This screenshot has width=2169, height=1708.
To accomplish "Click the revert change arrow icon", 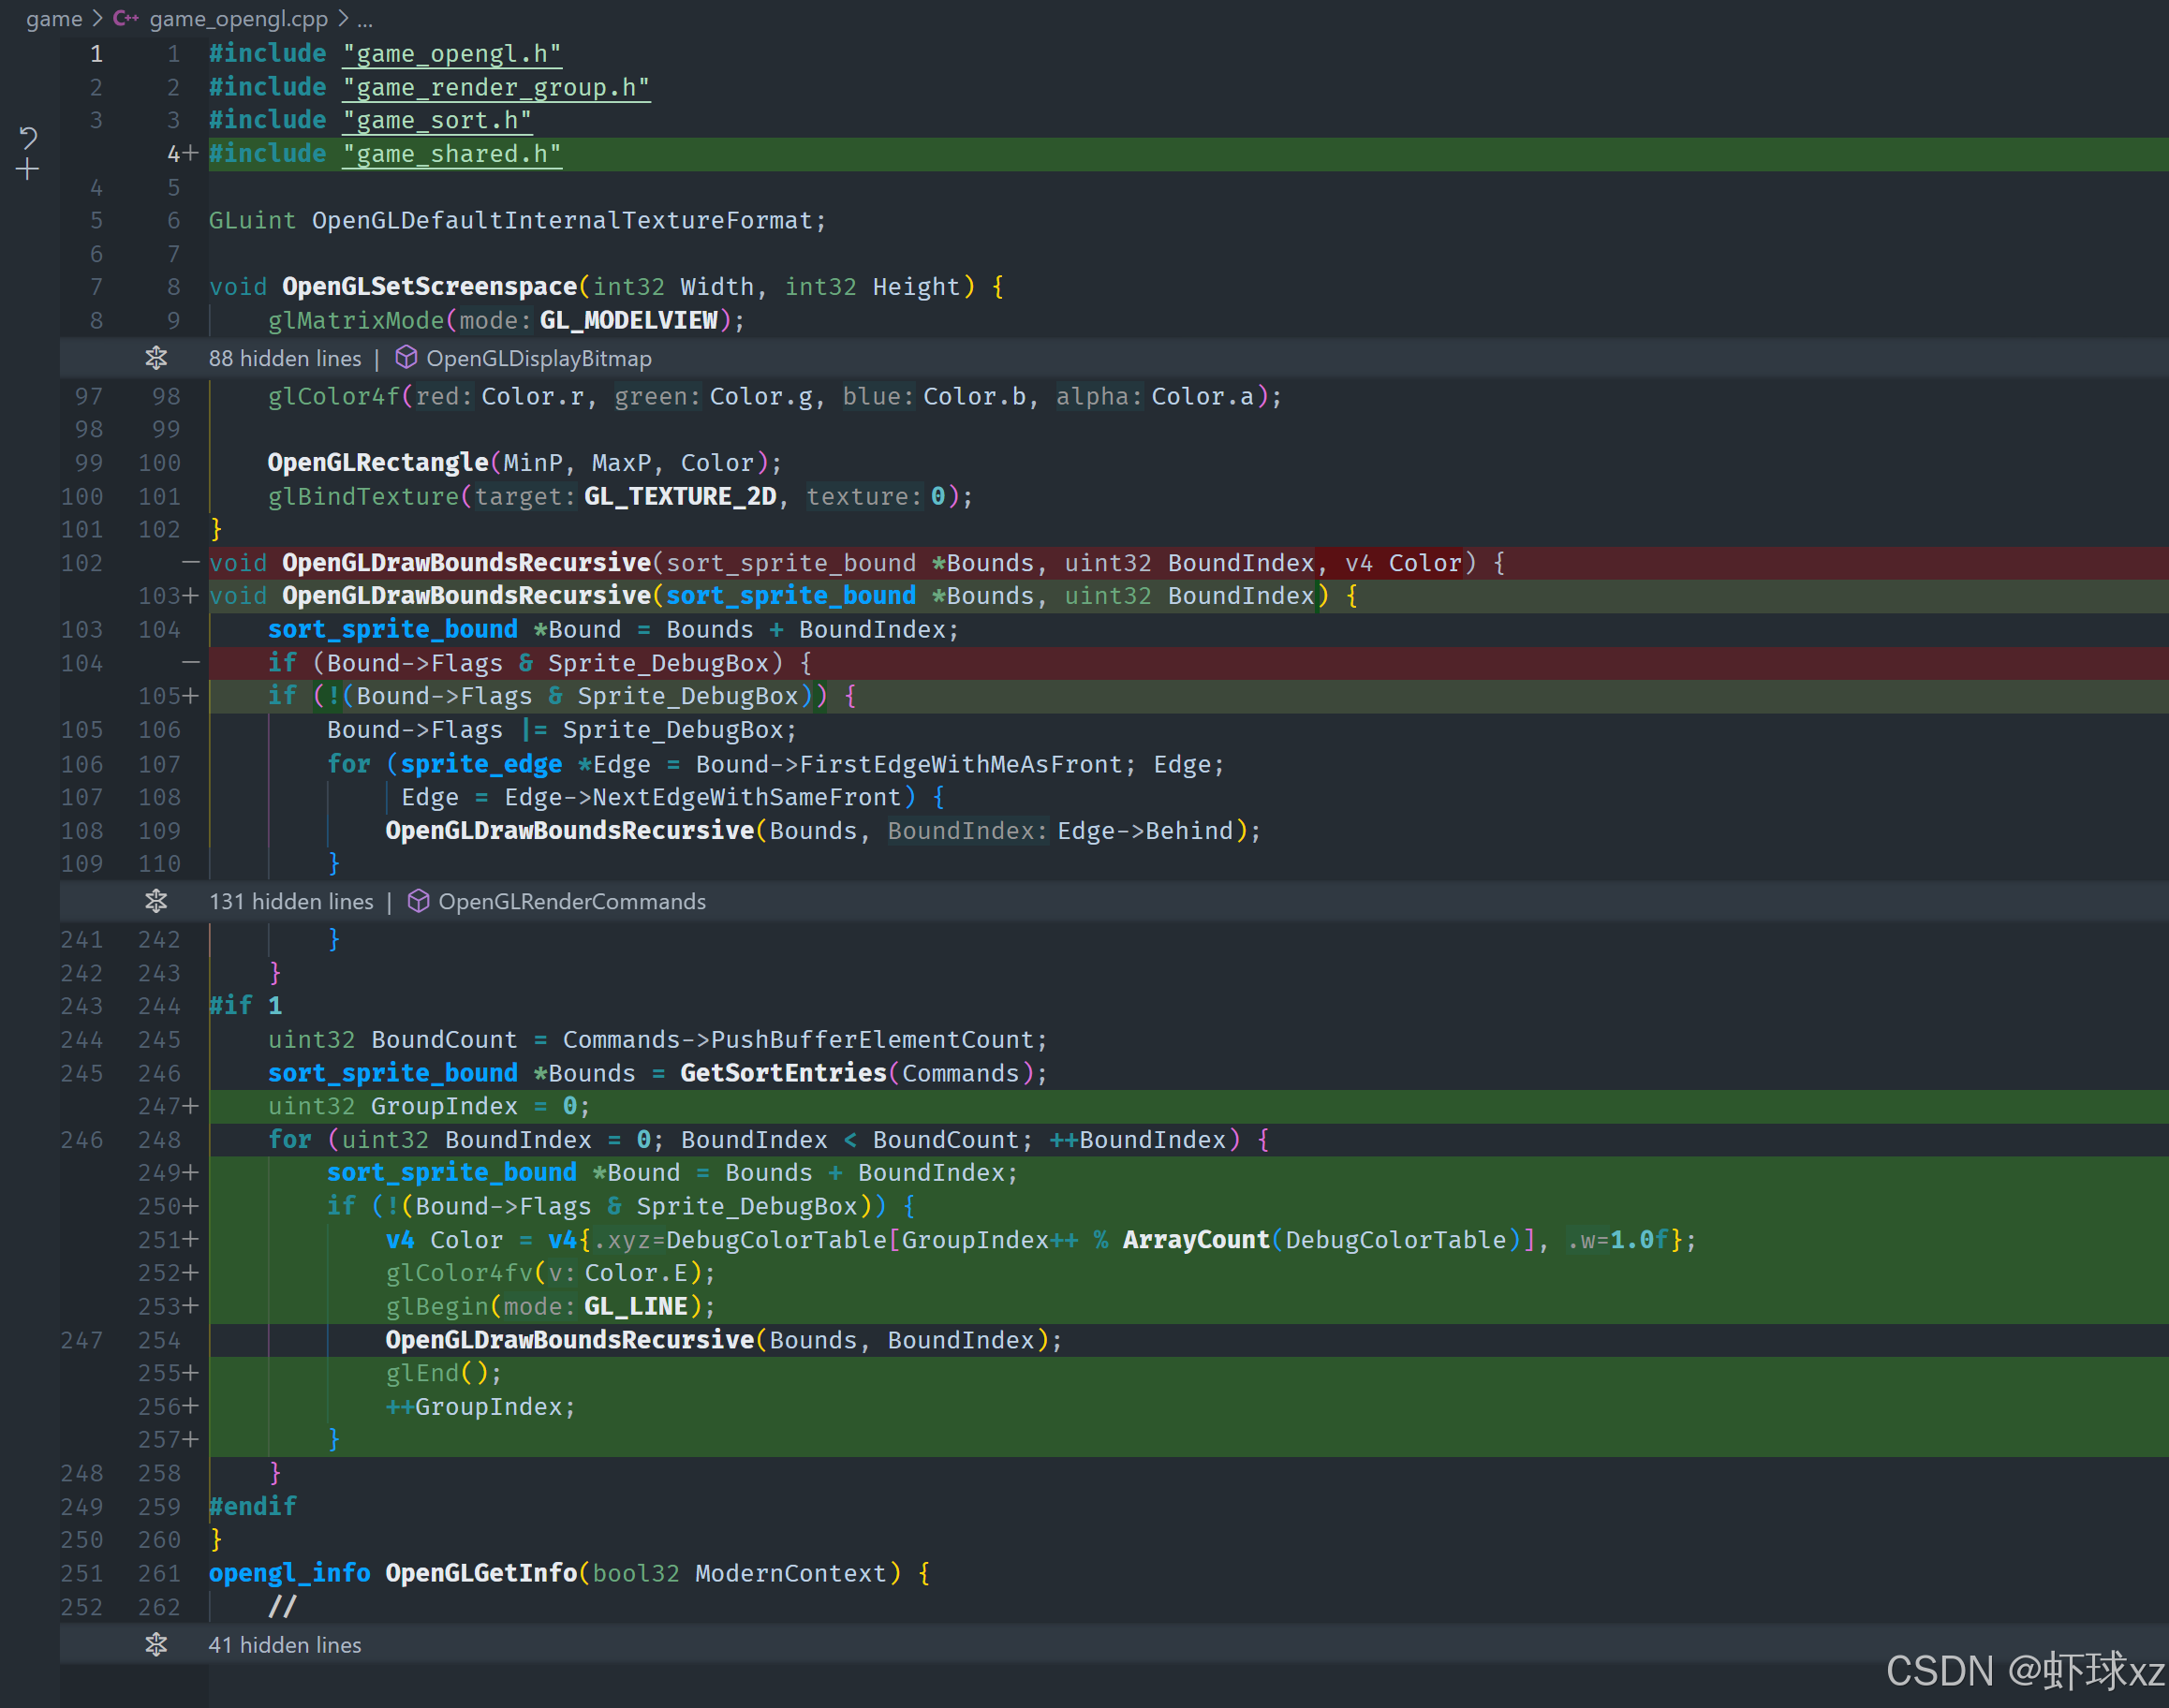I will click(x=28, y=137).
